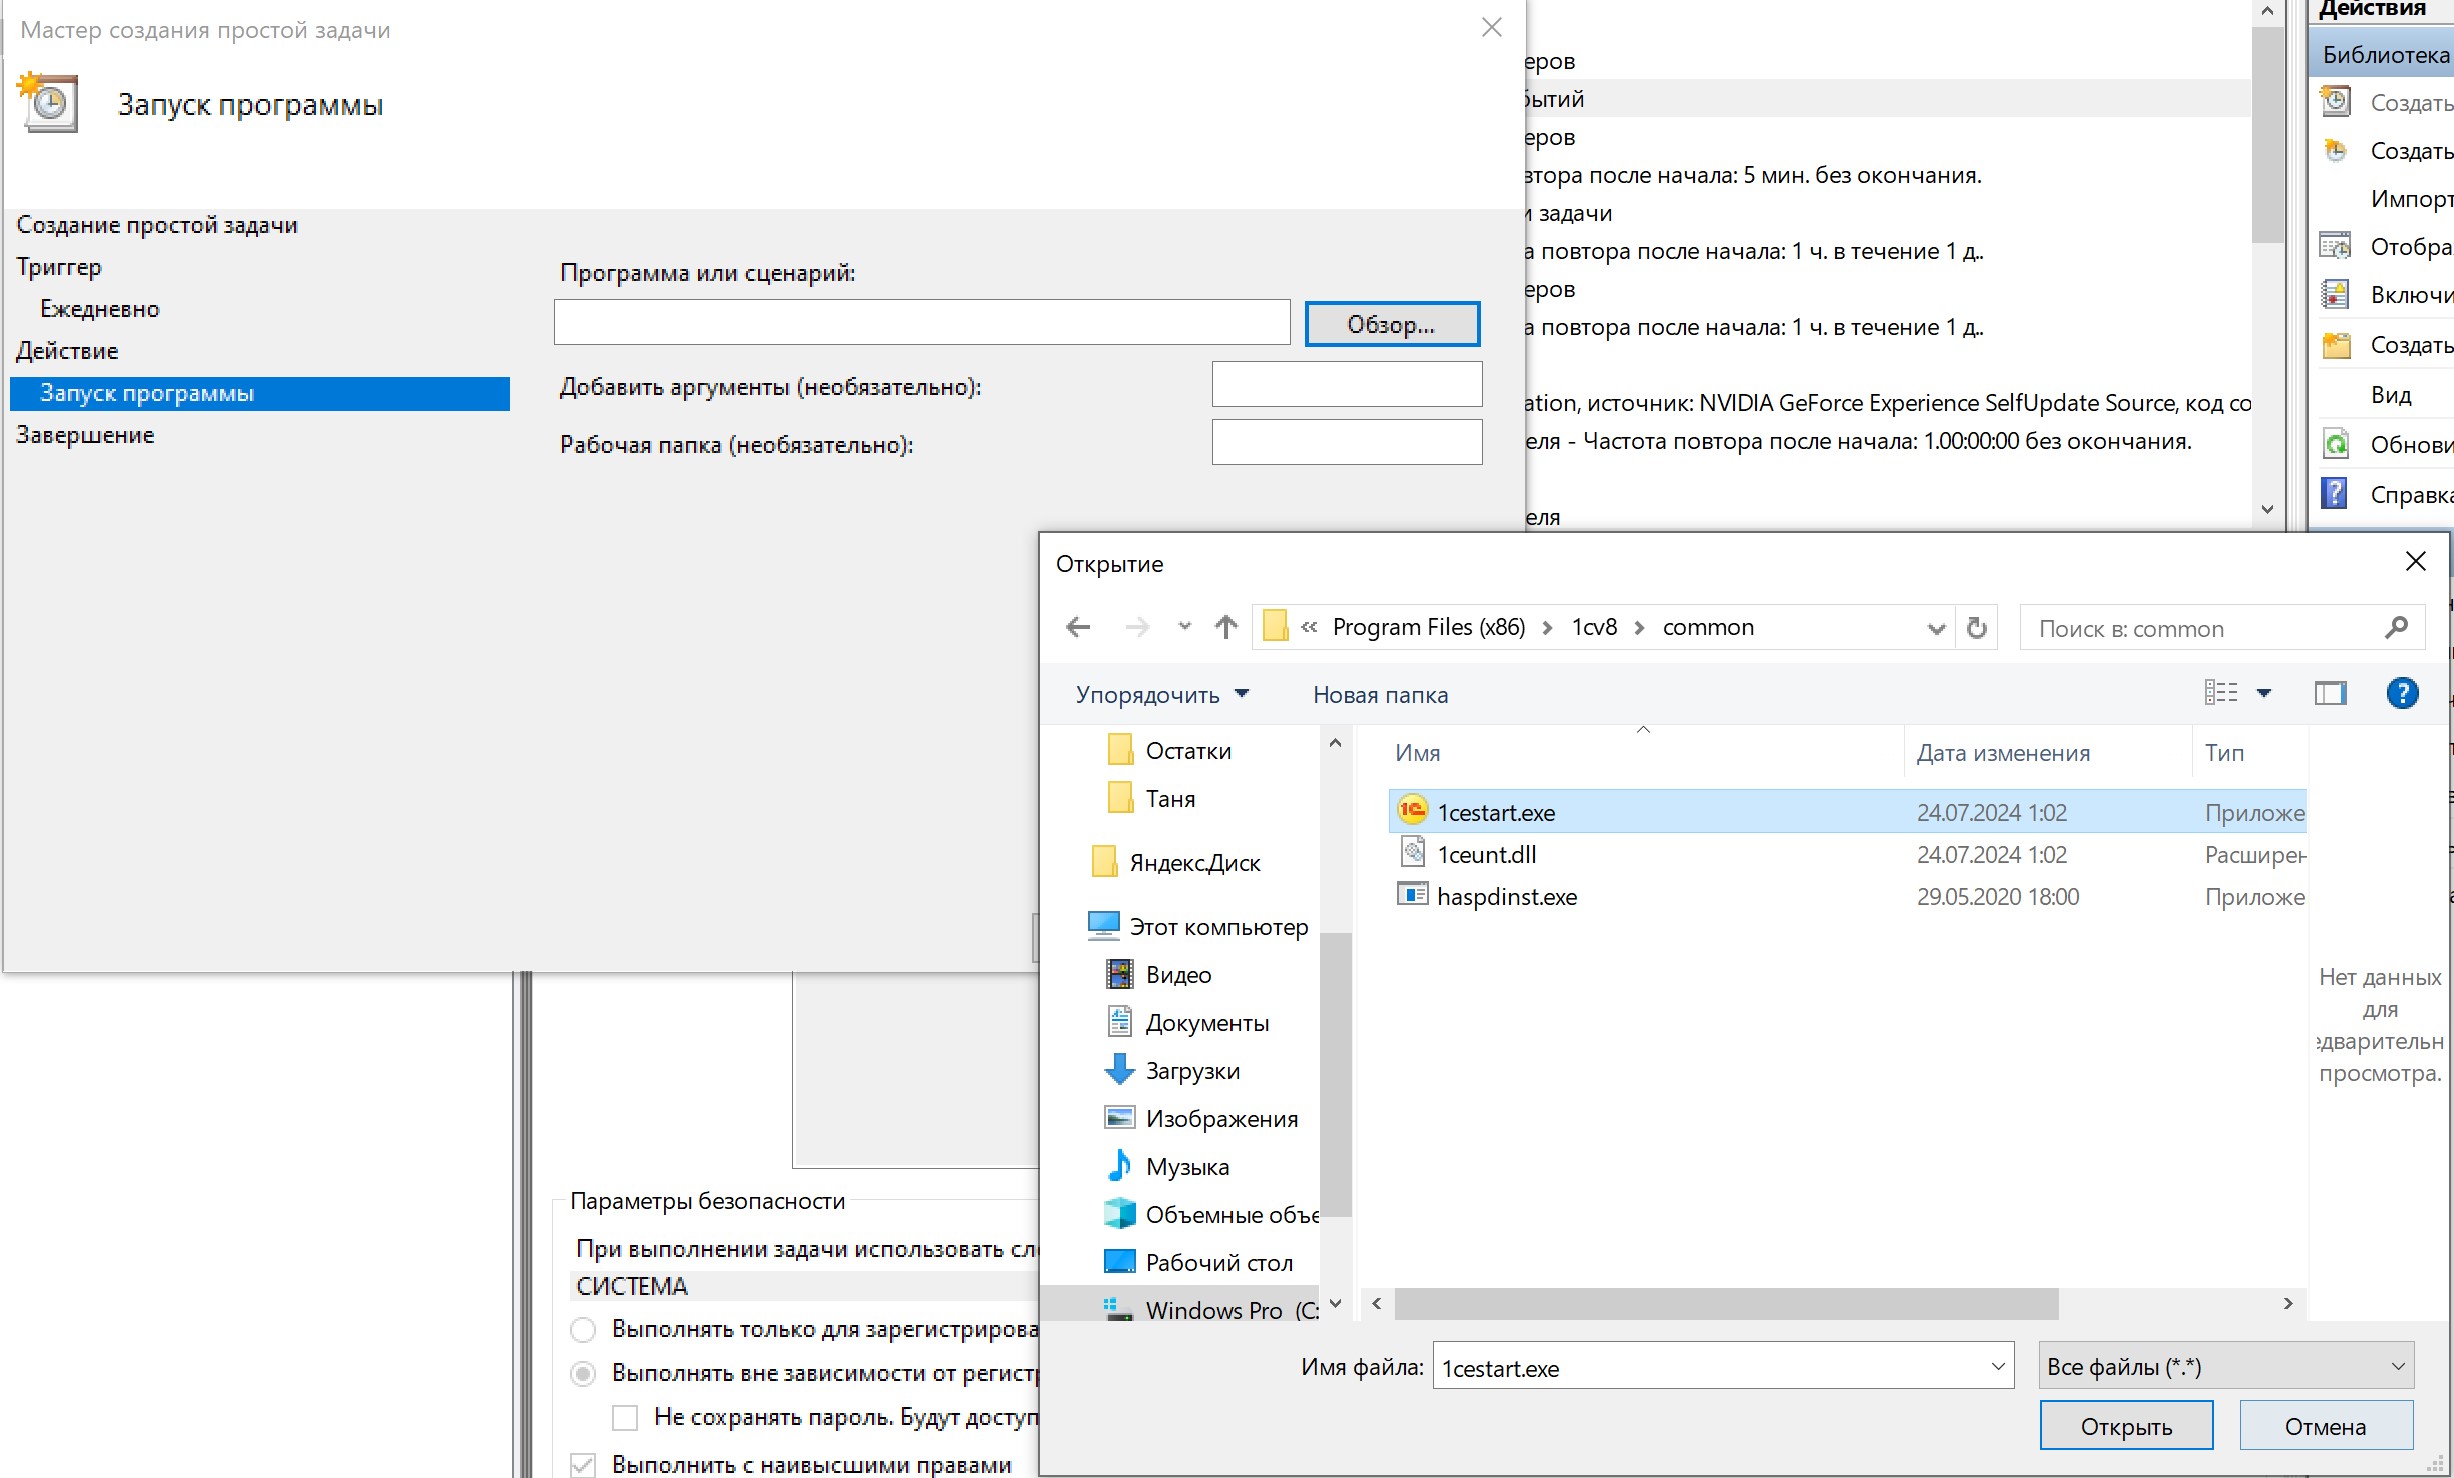This screenshot has width=2454, height=1478.
Task: Open the file type filter dropdown
Action: tap(2226, 1366)
